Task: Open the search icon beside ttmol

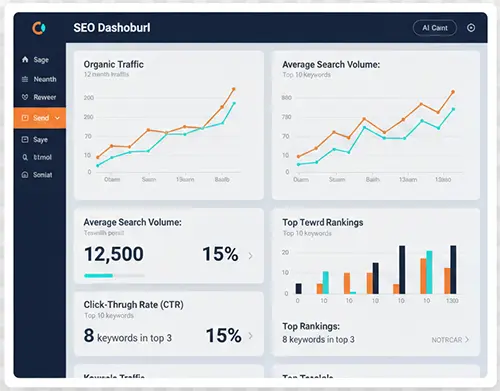Action: coord(25,157)
